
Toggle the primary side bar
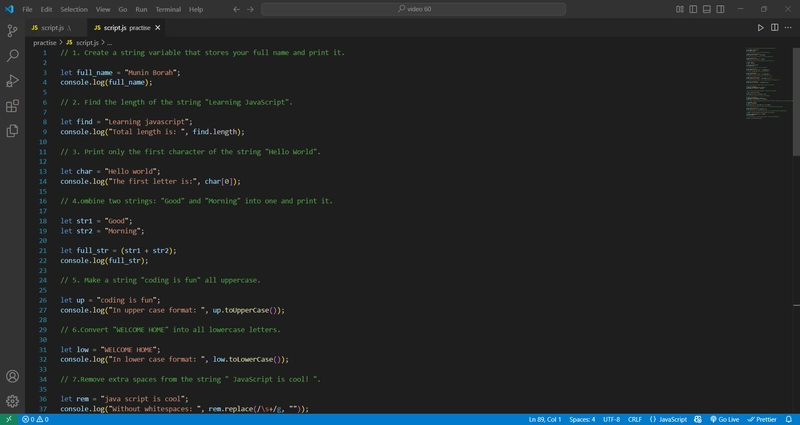(693, 9)
